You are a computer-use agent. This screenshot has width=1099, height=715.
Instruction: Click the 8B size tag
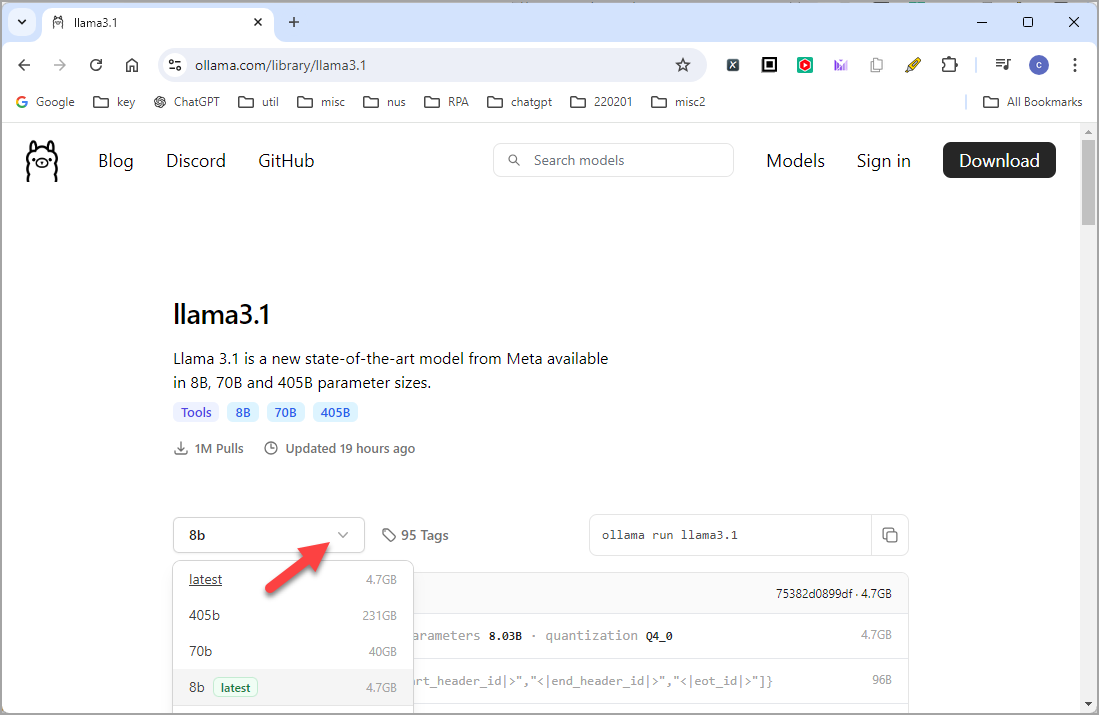(243, 412)
